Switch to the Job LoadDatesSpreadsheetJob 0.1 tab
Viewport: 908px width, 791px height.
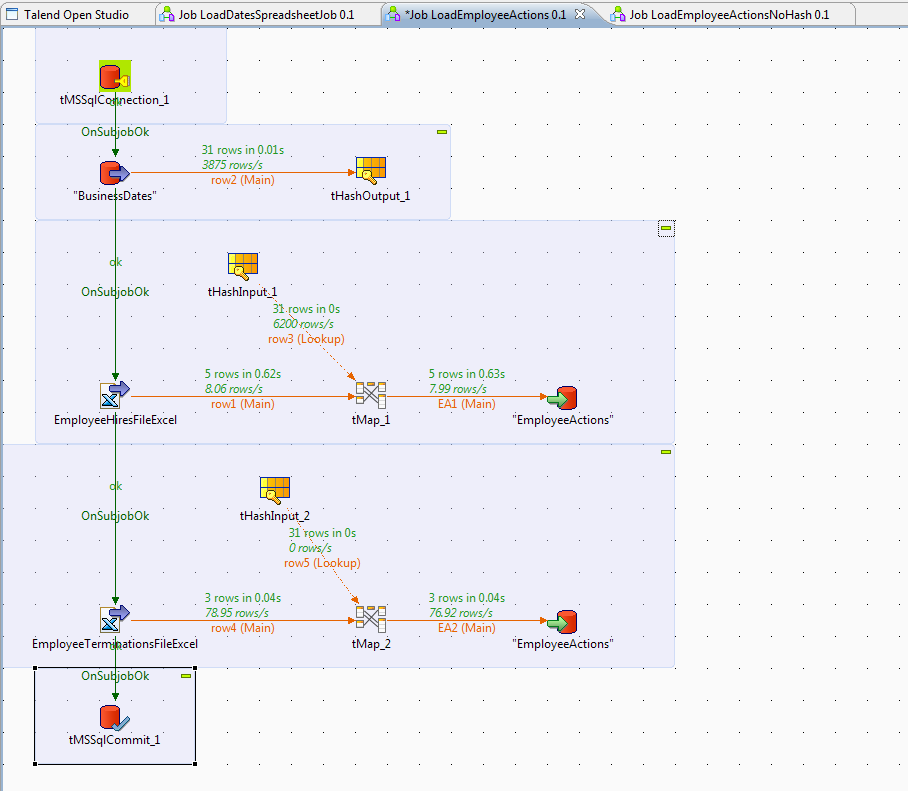tap(263, 15)
